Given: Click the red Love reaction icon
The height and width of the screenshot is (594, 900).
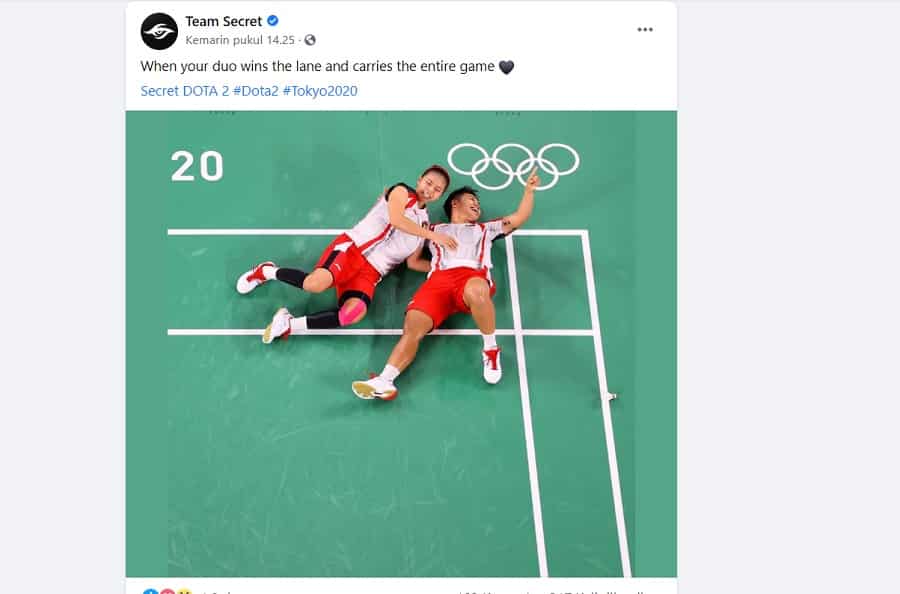Looking at the screenshot, I should pos(167,592).
